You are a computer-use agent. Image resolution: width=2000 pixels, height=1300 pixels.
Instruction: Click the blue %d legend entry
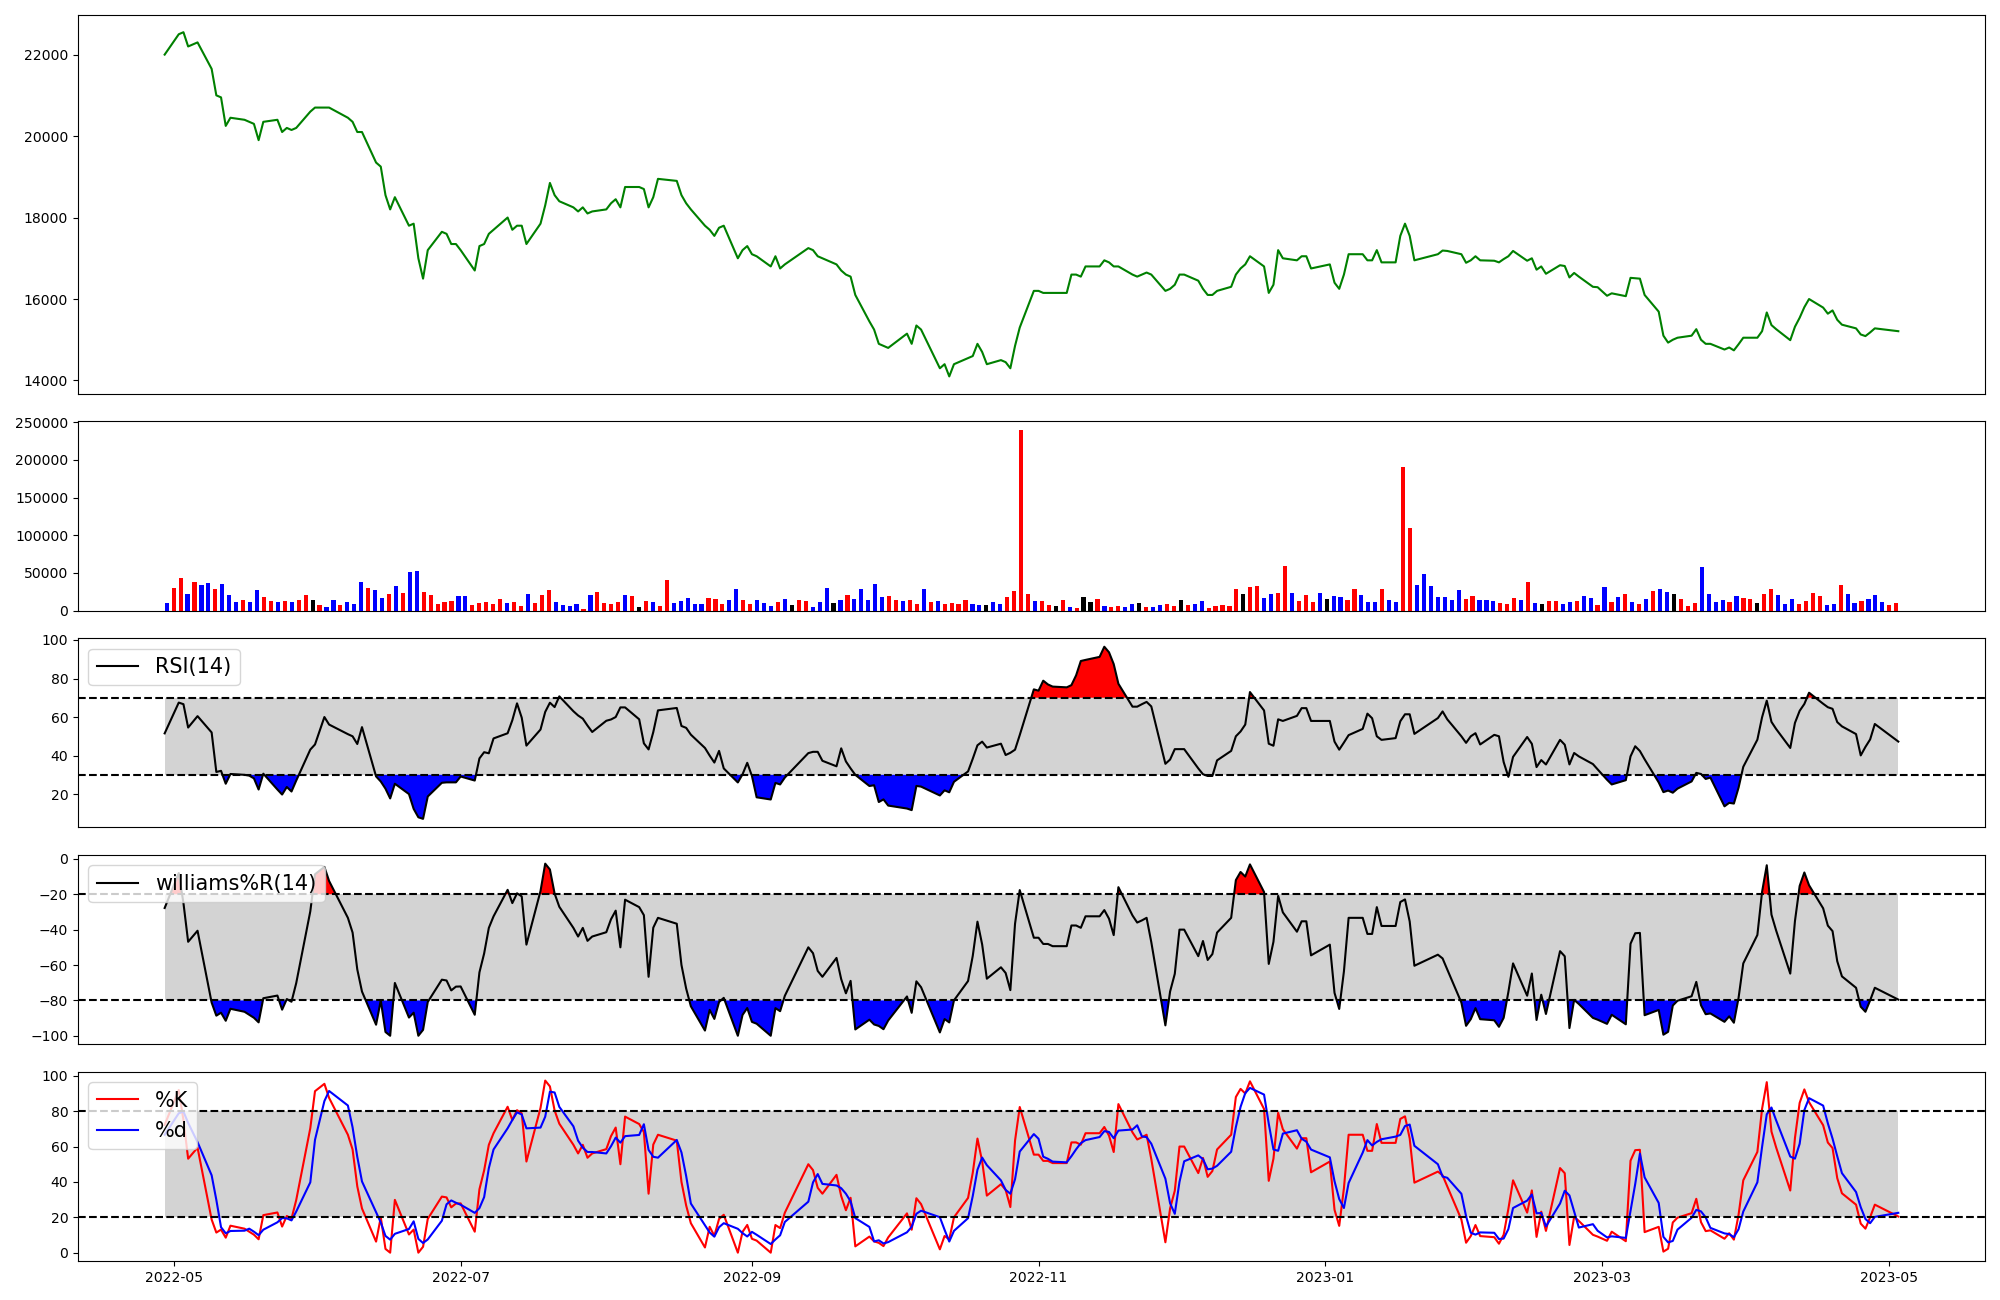tap(170, 1130)
